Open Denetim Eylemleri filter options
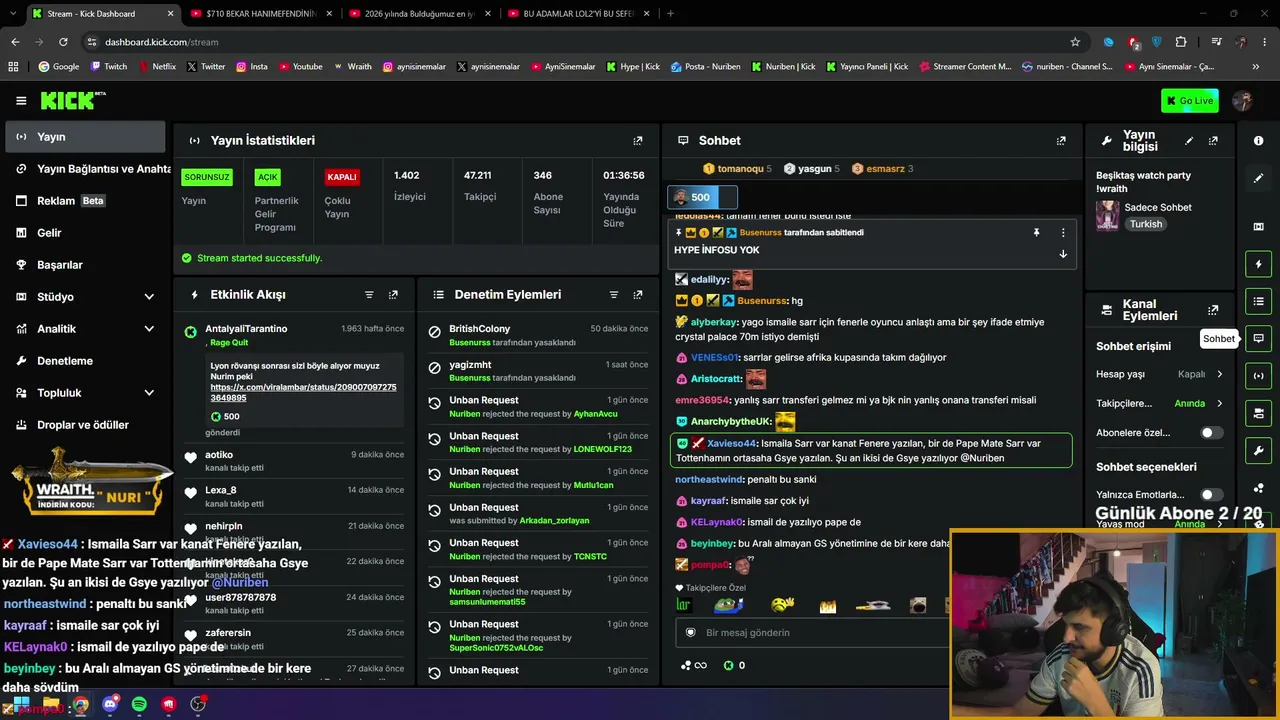This screenshot has height=720, width=1280. pos(614,295)
